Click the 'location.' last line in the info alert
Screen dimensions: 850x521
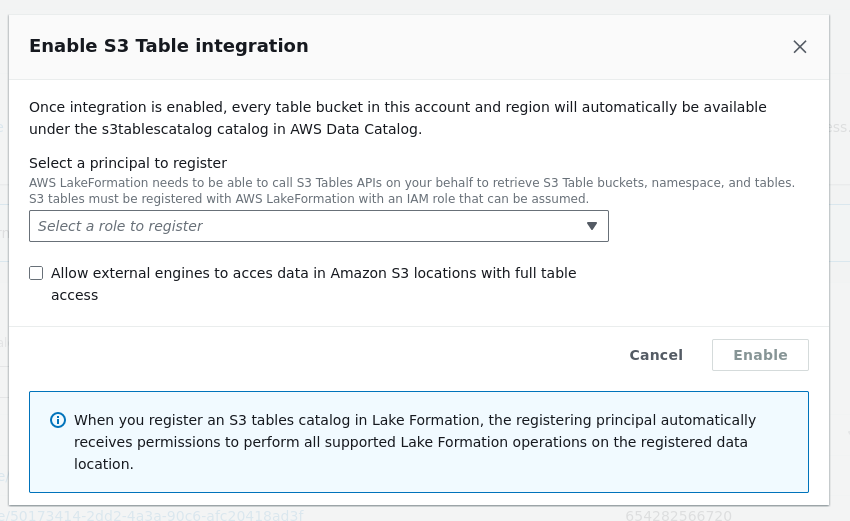click(104, 464)
